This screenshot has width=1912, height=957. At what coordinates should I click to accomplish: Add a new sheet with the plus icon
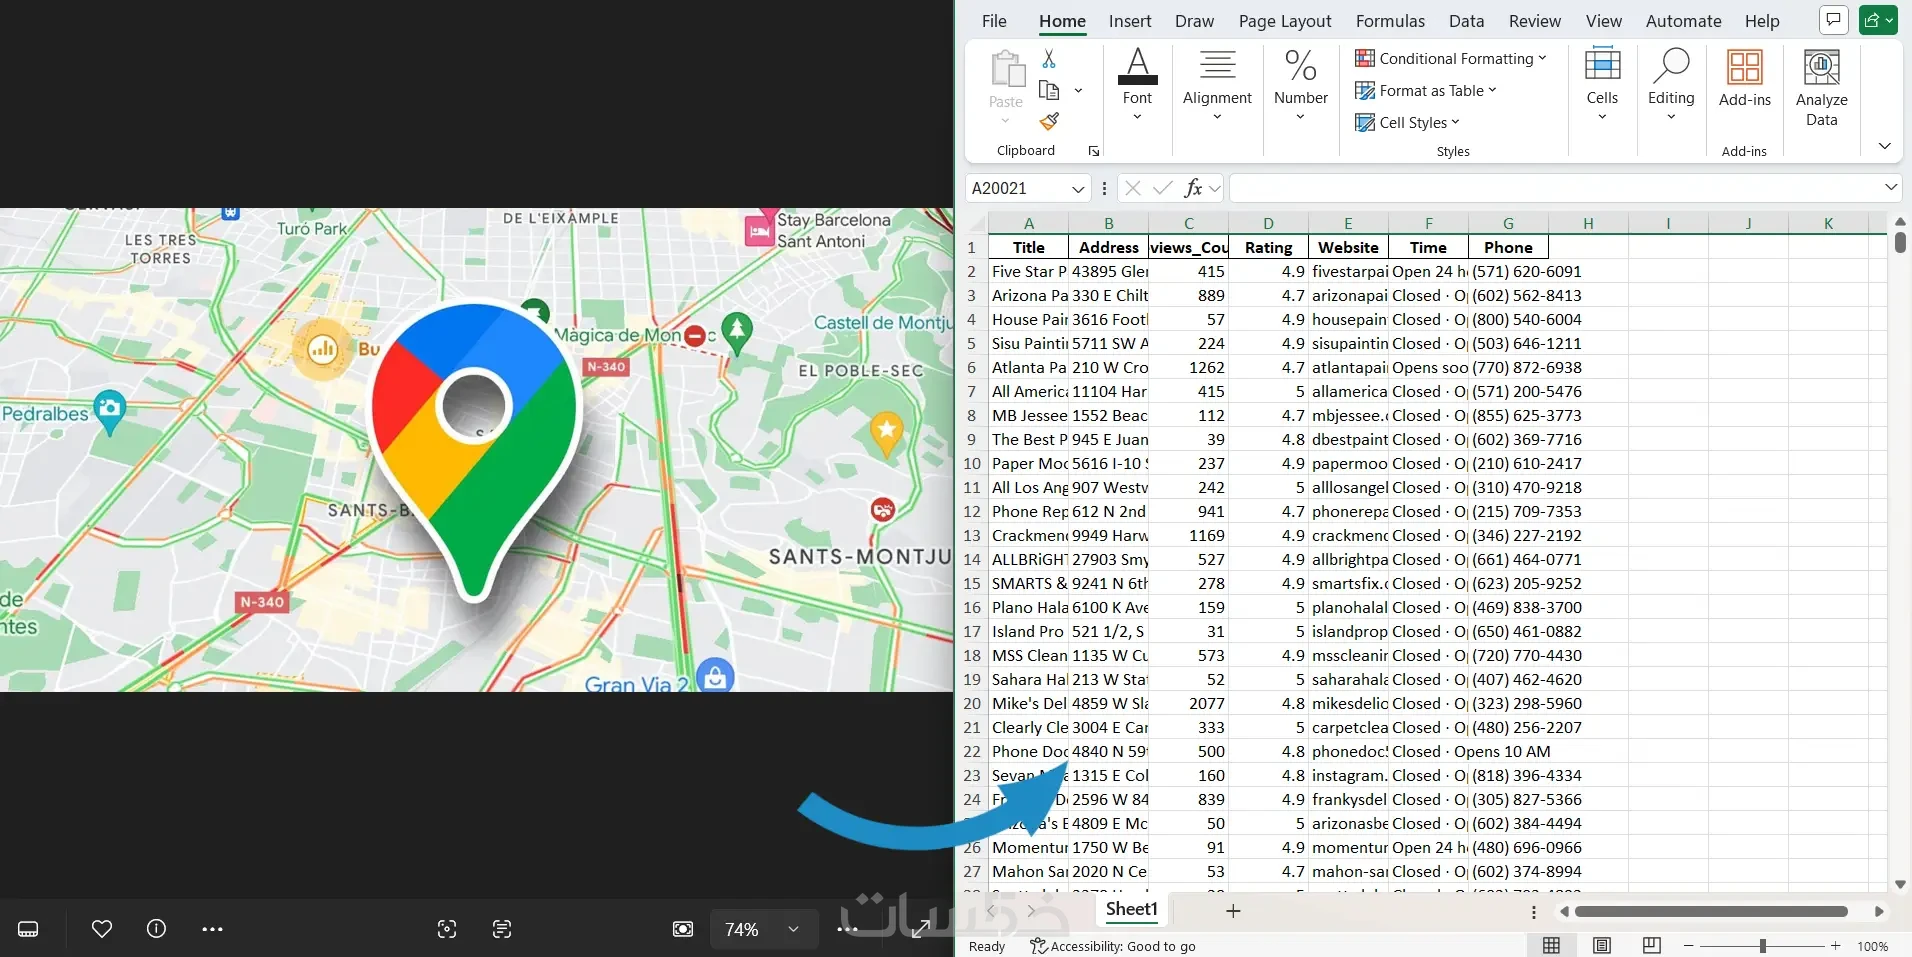pos(1233,911)
